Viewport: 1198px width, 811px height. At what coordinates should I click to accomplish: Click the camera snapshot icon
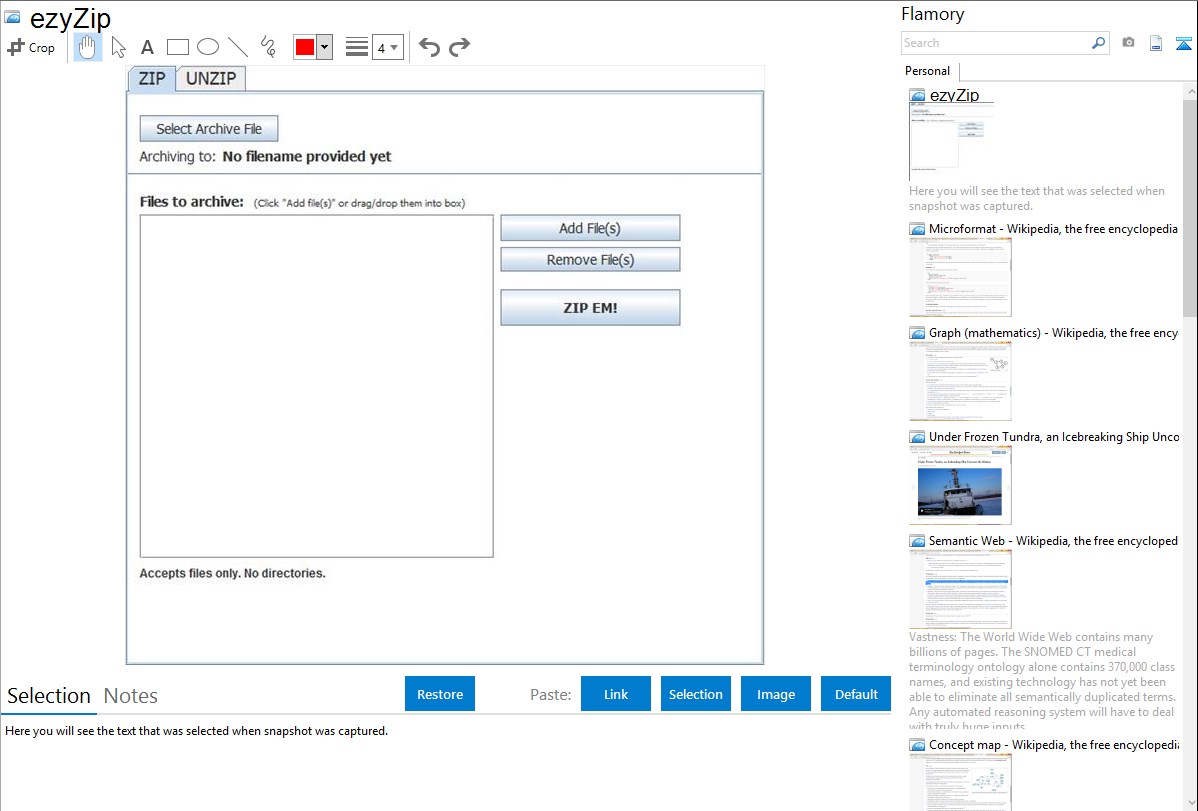[x=1128, y=43]
